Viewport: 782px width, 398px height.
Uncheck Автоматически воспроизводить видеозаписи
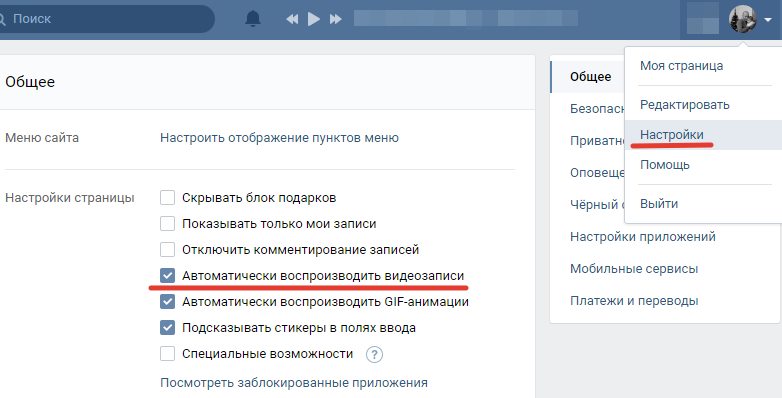tap(168, 275)
